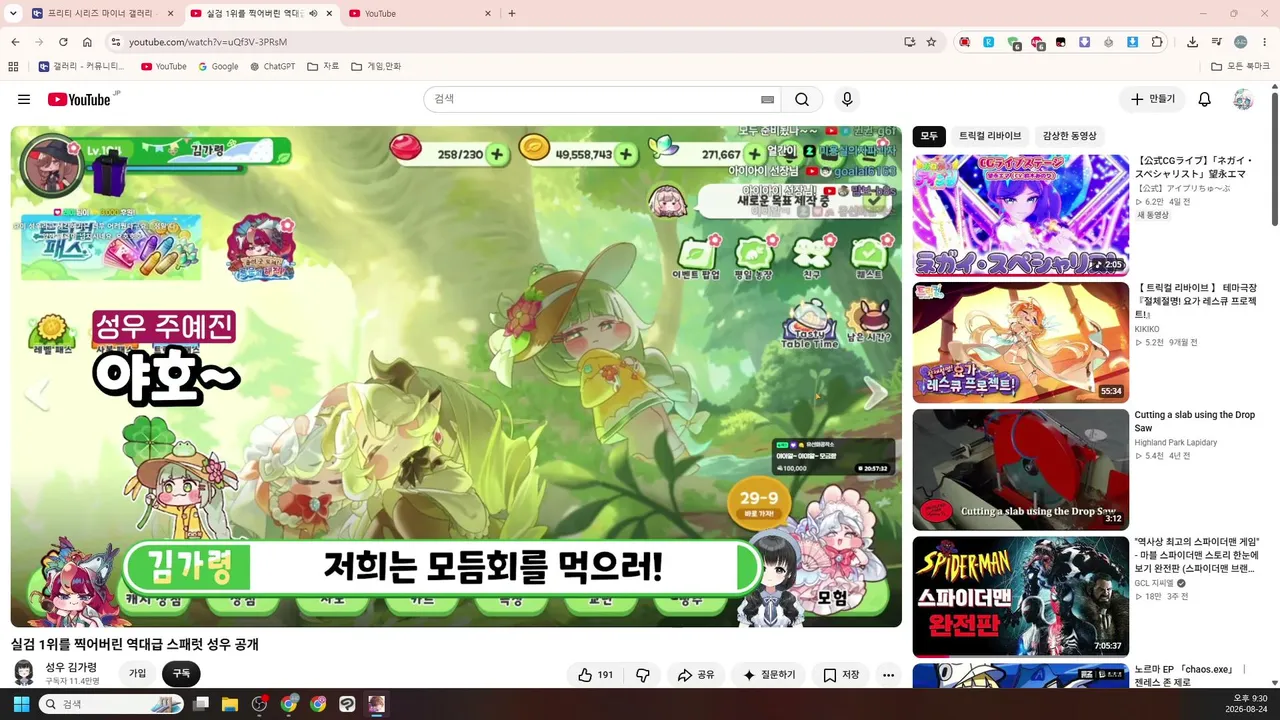Open the YouTube account avatar menu

[x=1243, y=99]
